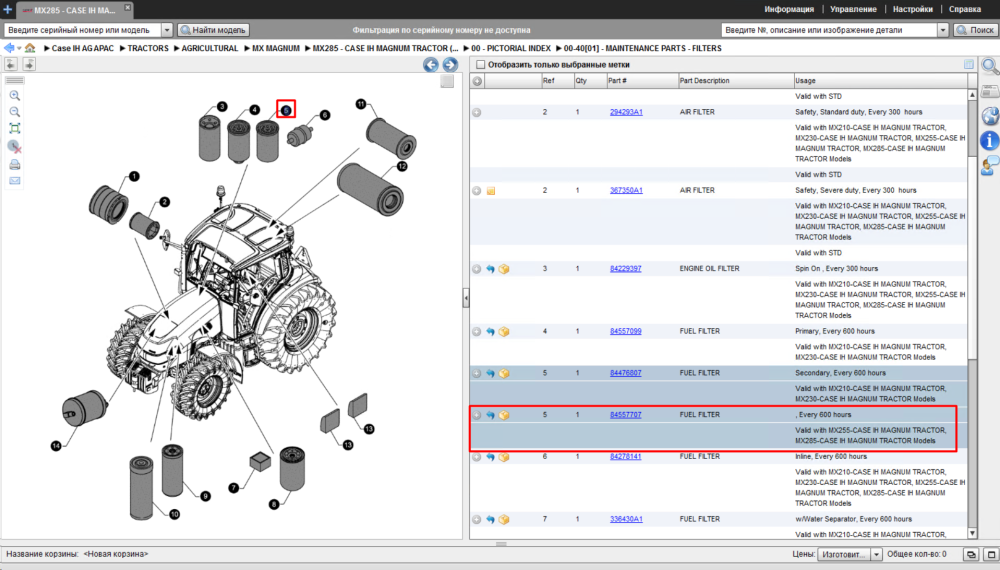The width and height of the screenshot is (1000, 570).
Task: Open the part search field dropdown arrow
Action: click(943, 30)
